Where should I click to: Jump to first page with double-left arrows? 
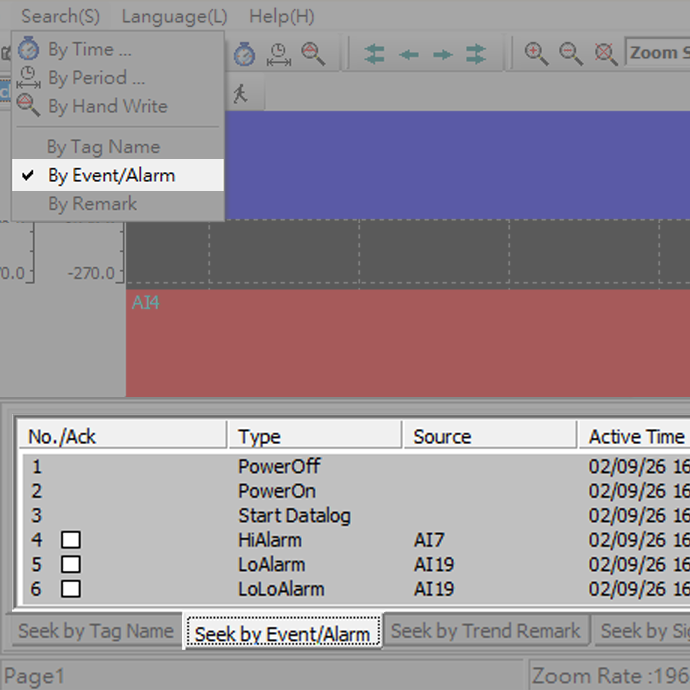[375, 54]
